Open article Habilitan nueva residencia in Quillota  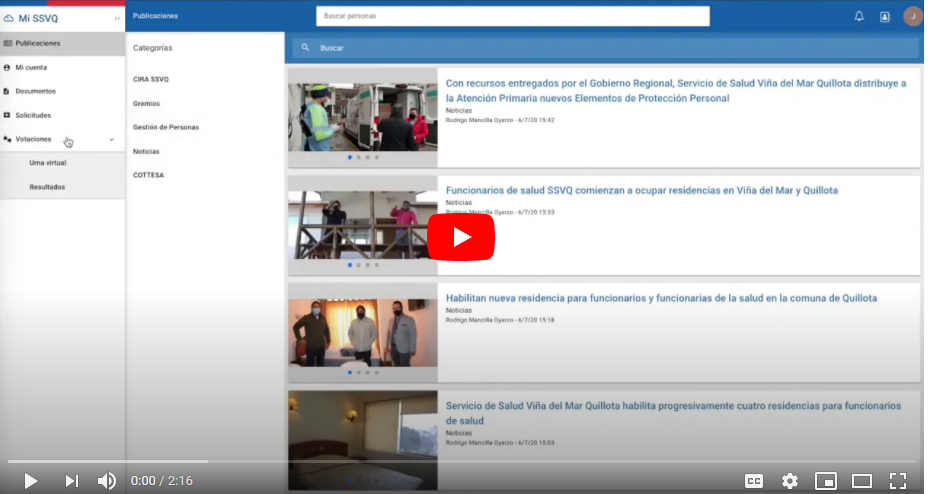pyautogui.click(x=661, y=298)
